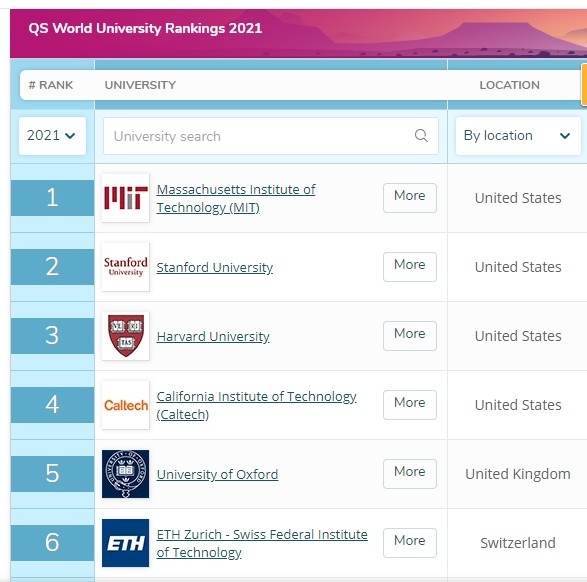Open the Harvard University link

point(213,336)
